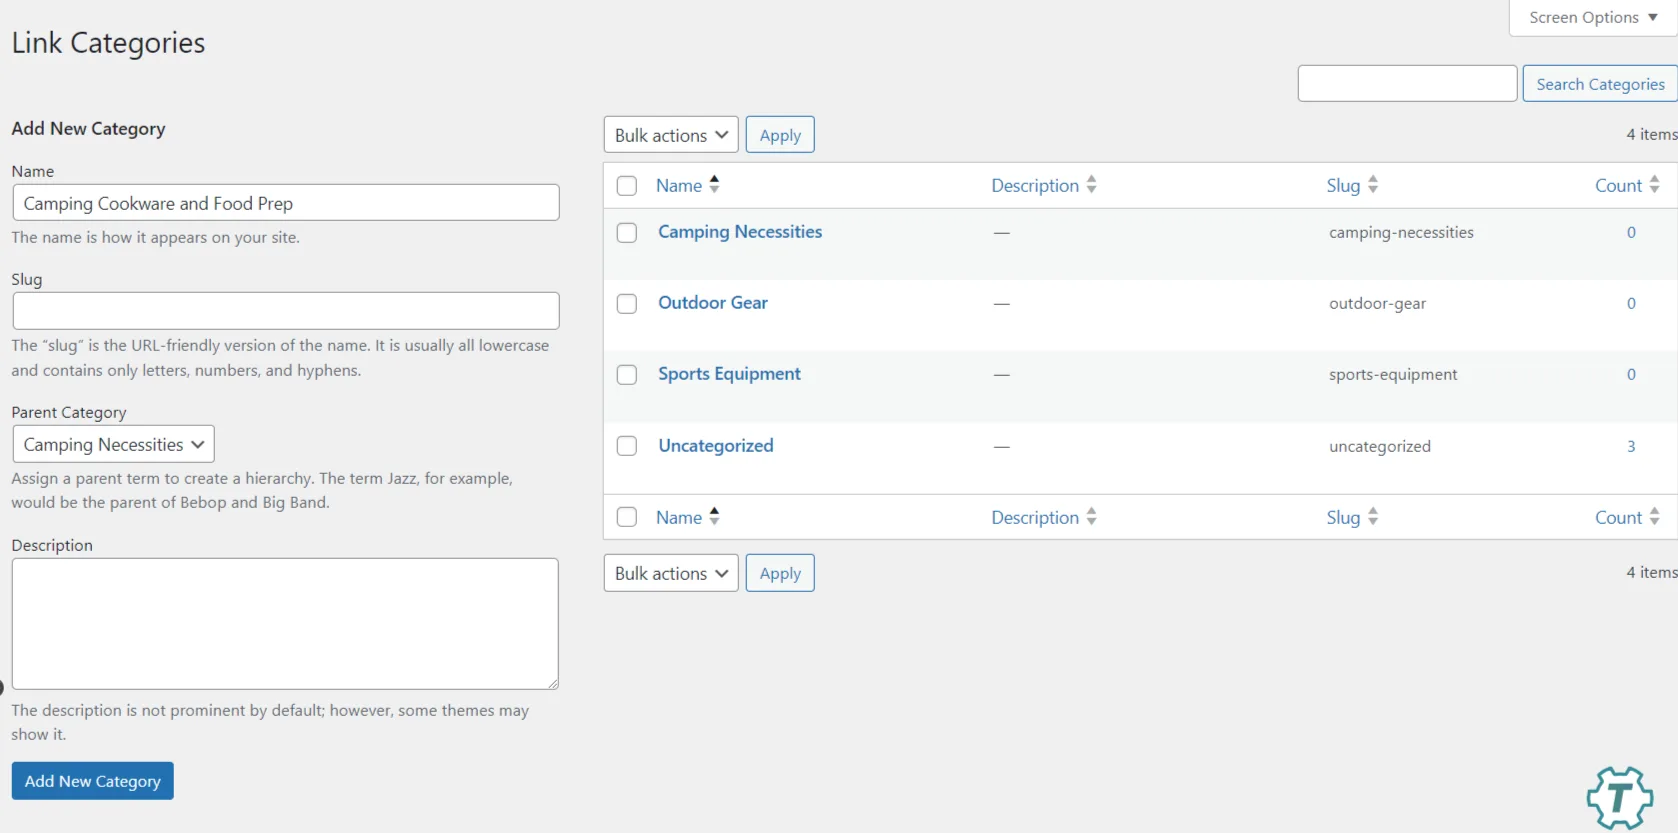
Task: Click sort arrows beside top Name header
Action: 714,185
